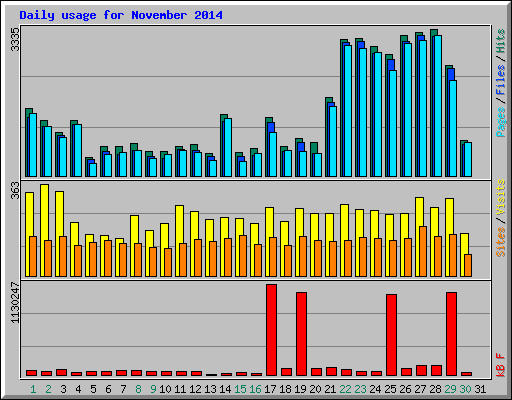The width and height of the screenshot is (512, 400).
Task: Click the day 2 axis label
Action: point(48,389)
